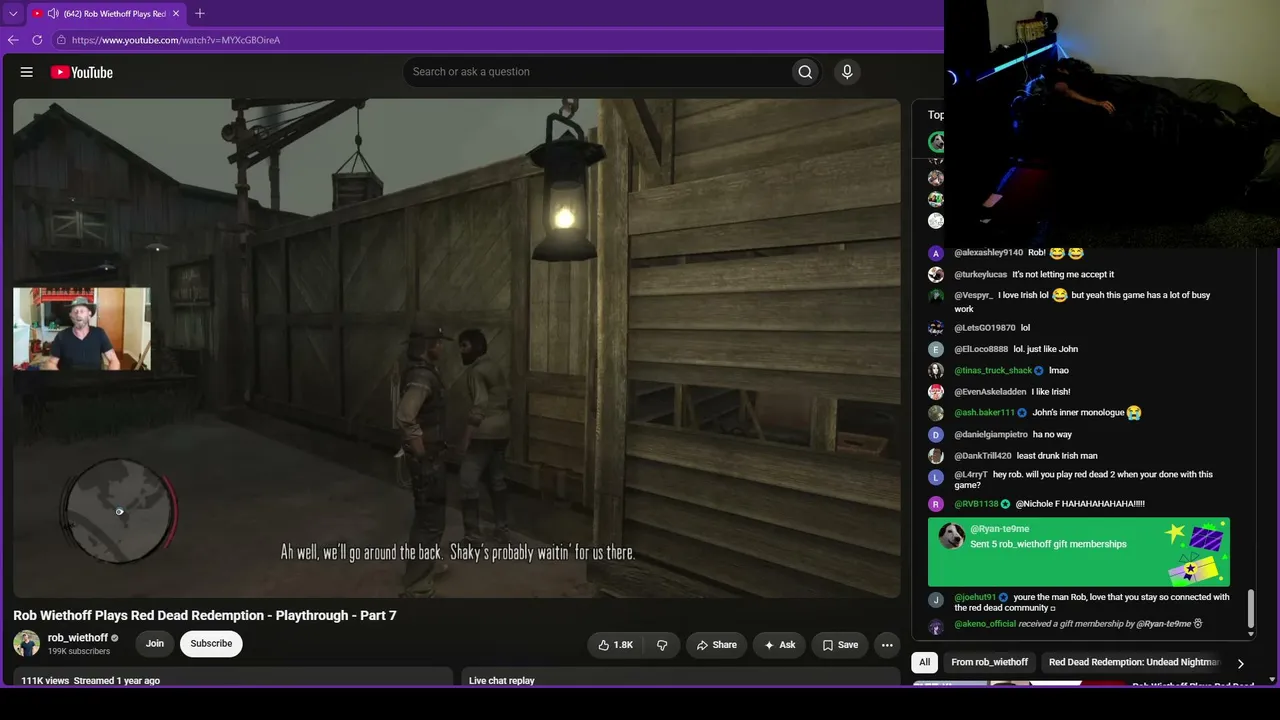The width and height of the screenshot is (1280, 720).
Task: Reload the YouTube page
Action: [37, 40]
